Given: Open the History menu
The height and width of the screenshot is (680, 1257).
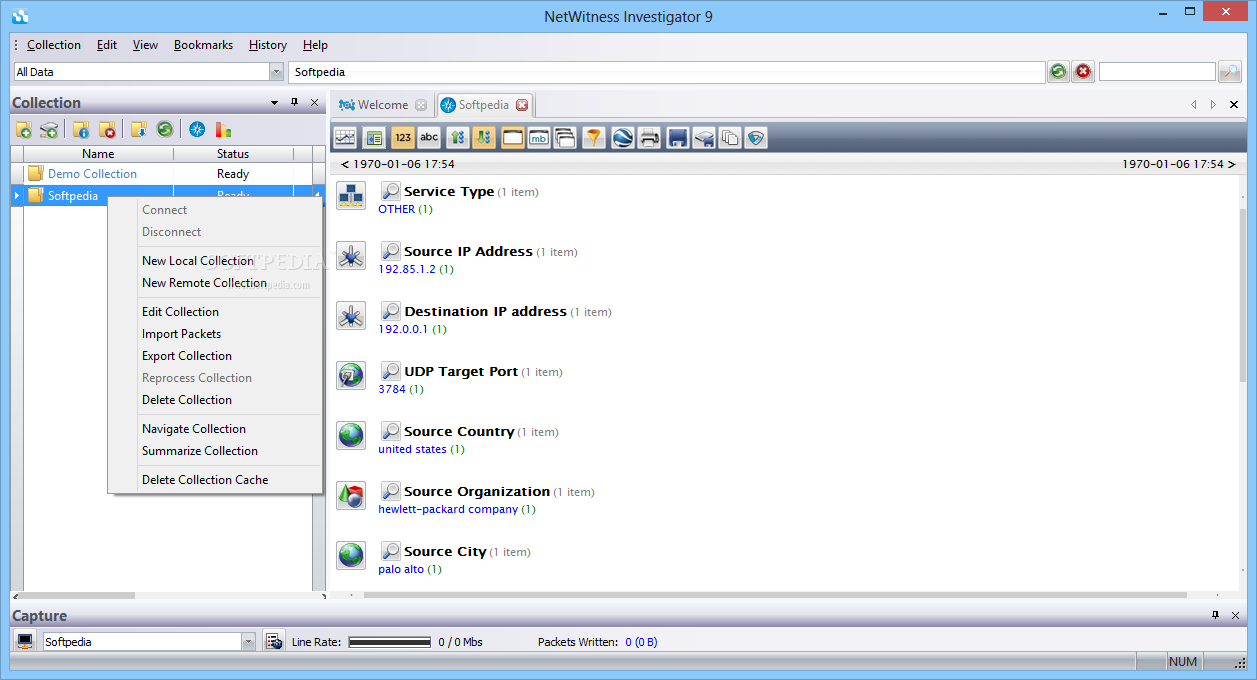Looking at the screenshot, I should coord(268,45).
